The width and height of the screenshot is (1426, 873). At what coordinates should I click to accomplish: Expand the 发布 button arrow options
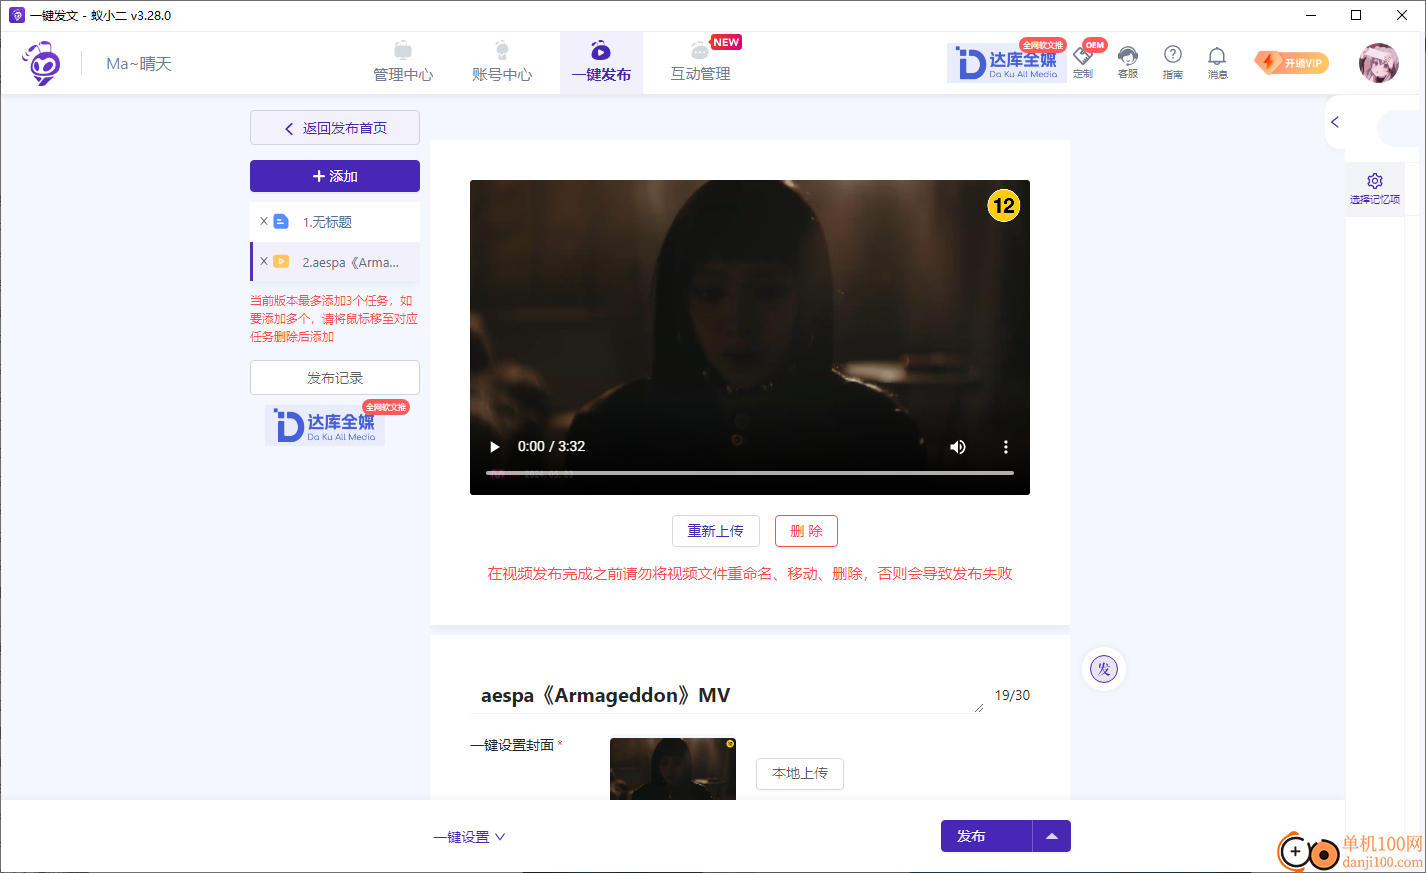click(1052, 836)
